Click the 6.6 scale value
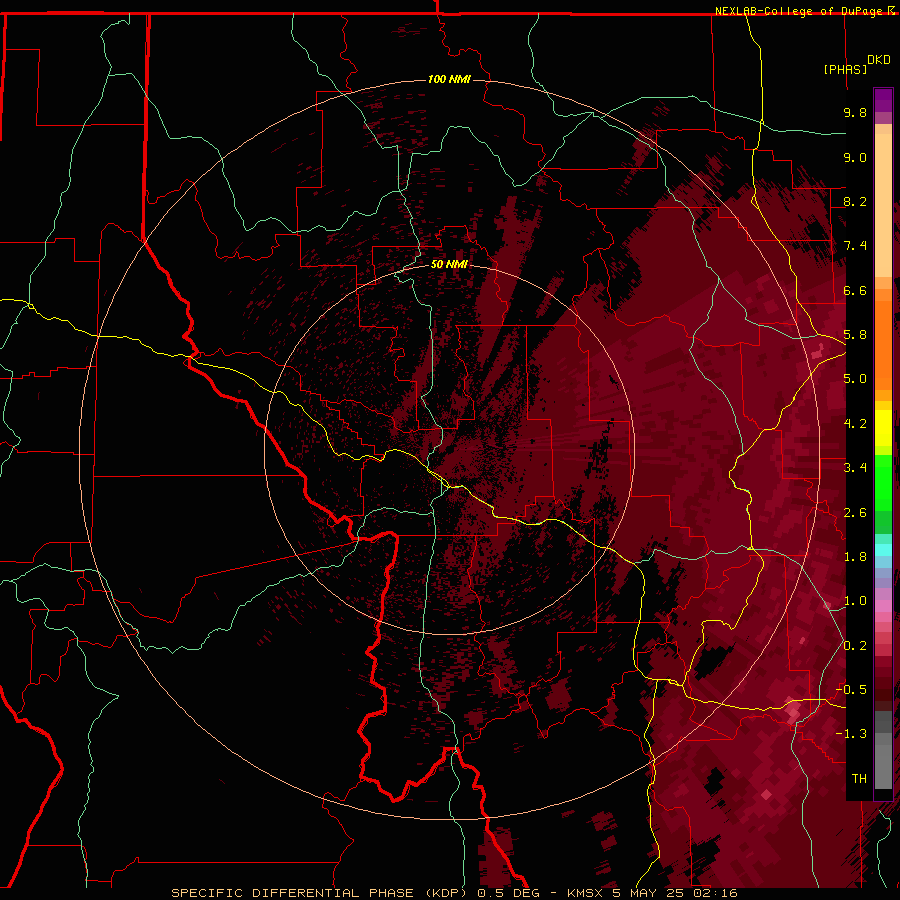 855,290
